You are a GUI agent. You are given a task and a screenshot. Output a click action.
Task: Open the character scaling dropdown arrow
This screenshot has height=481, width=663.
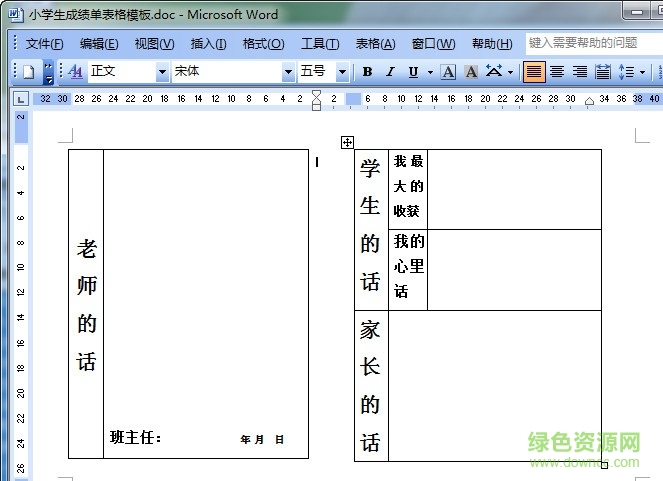coord(510,72)
